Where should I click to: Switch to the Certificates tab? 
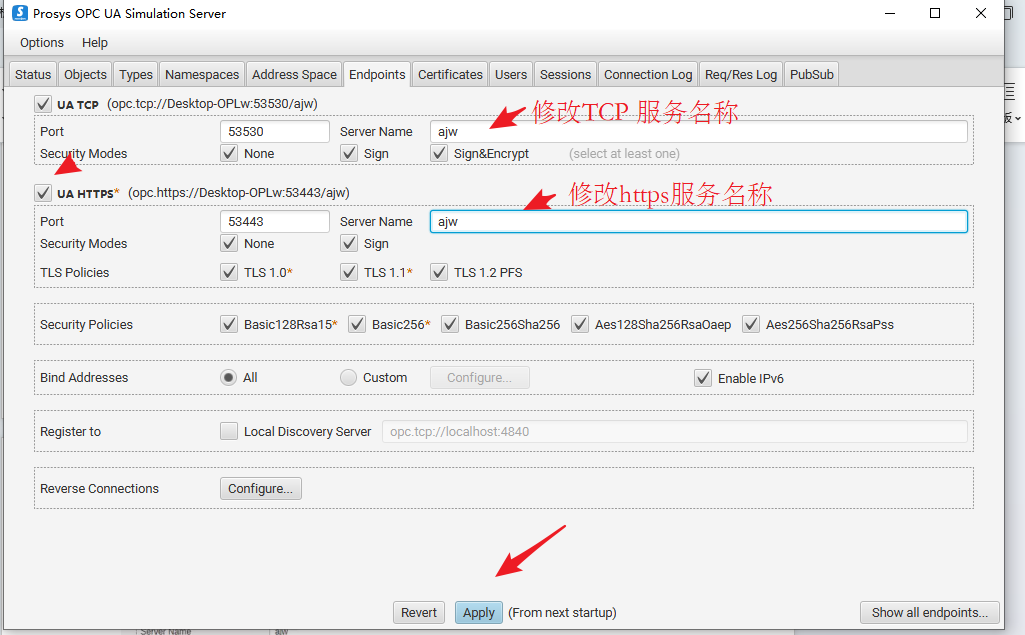pos(450,75)
